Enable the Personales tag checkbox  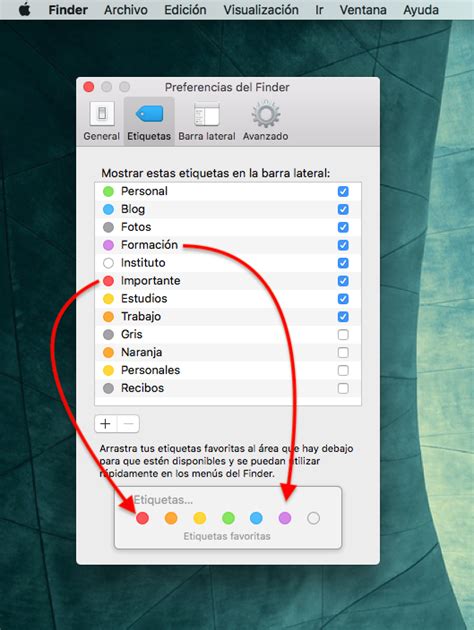point(343,370)
